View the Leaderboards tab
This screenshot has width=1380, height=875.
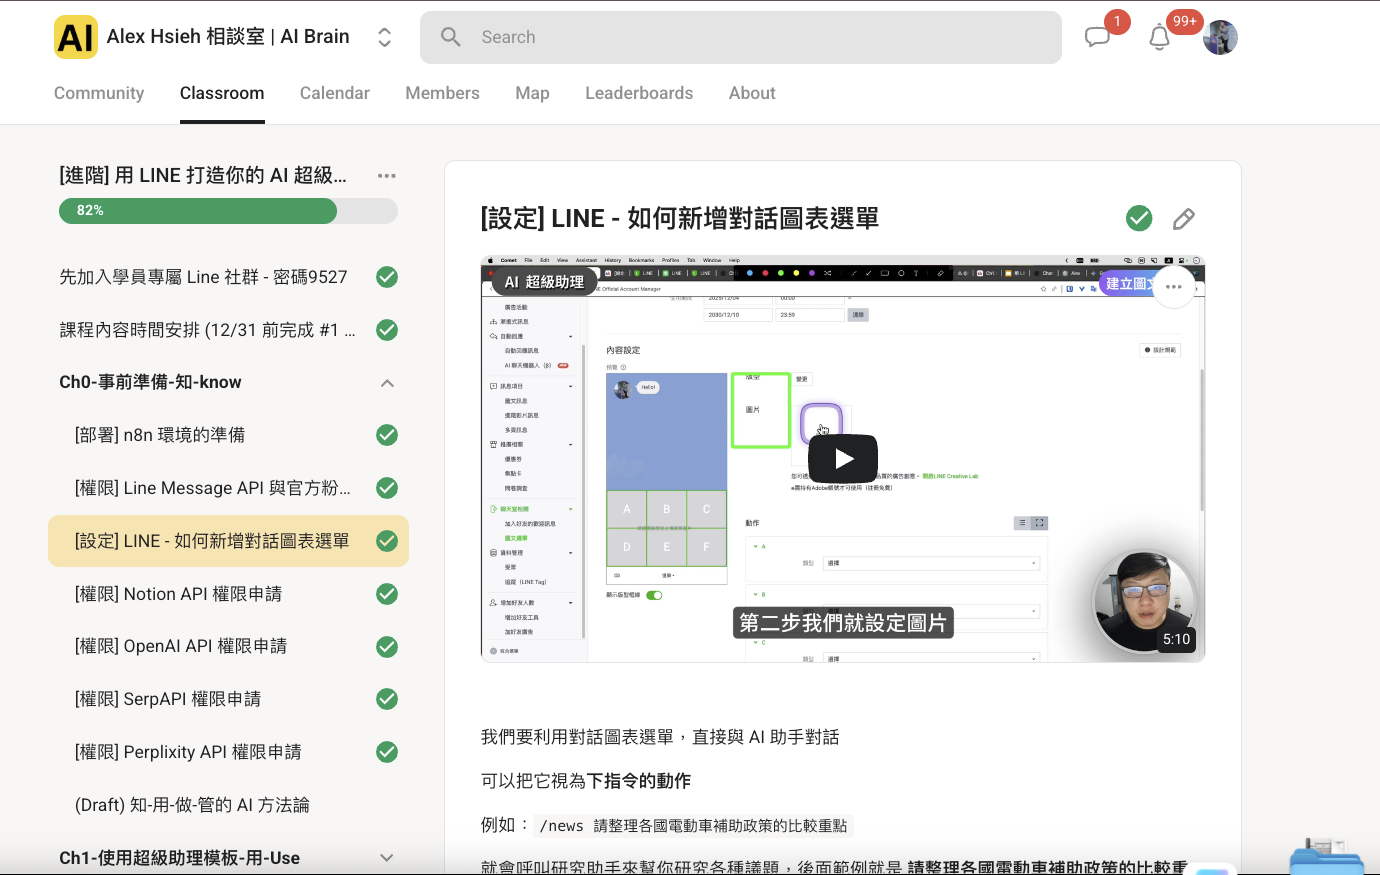coord(639,93)
